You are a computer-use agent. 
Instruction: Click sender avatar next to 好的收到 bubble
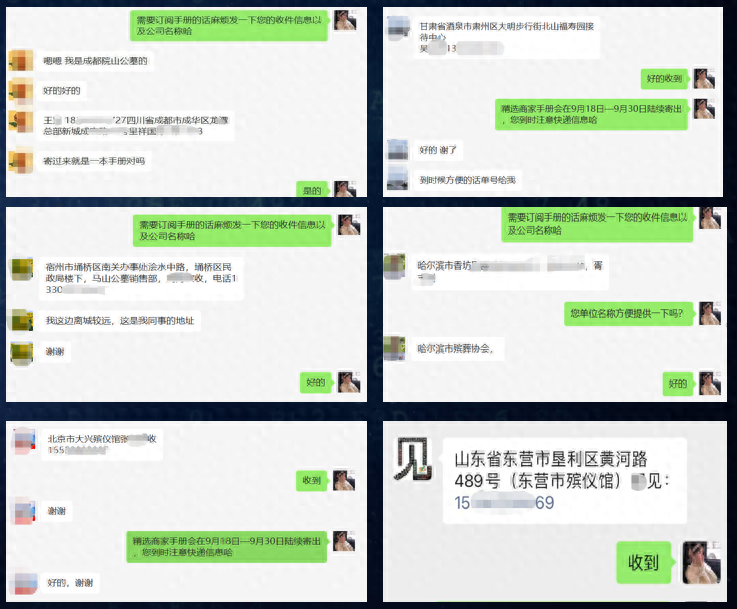(x=704, y=78)
